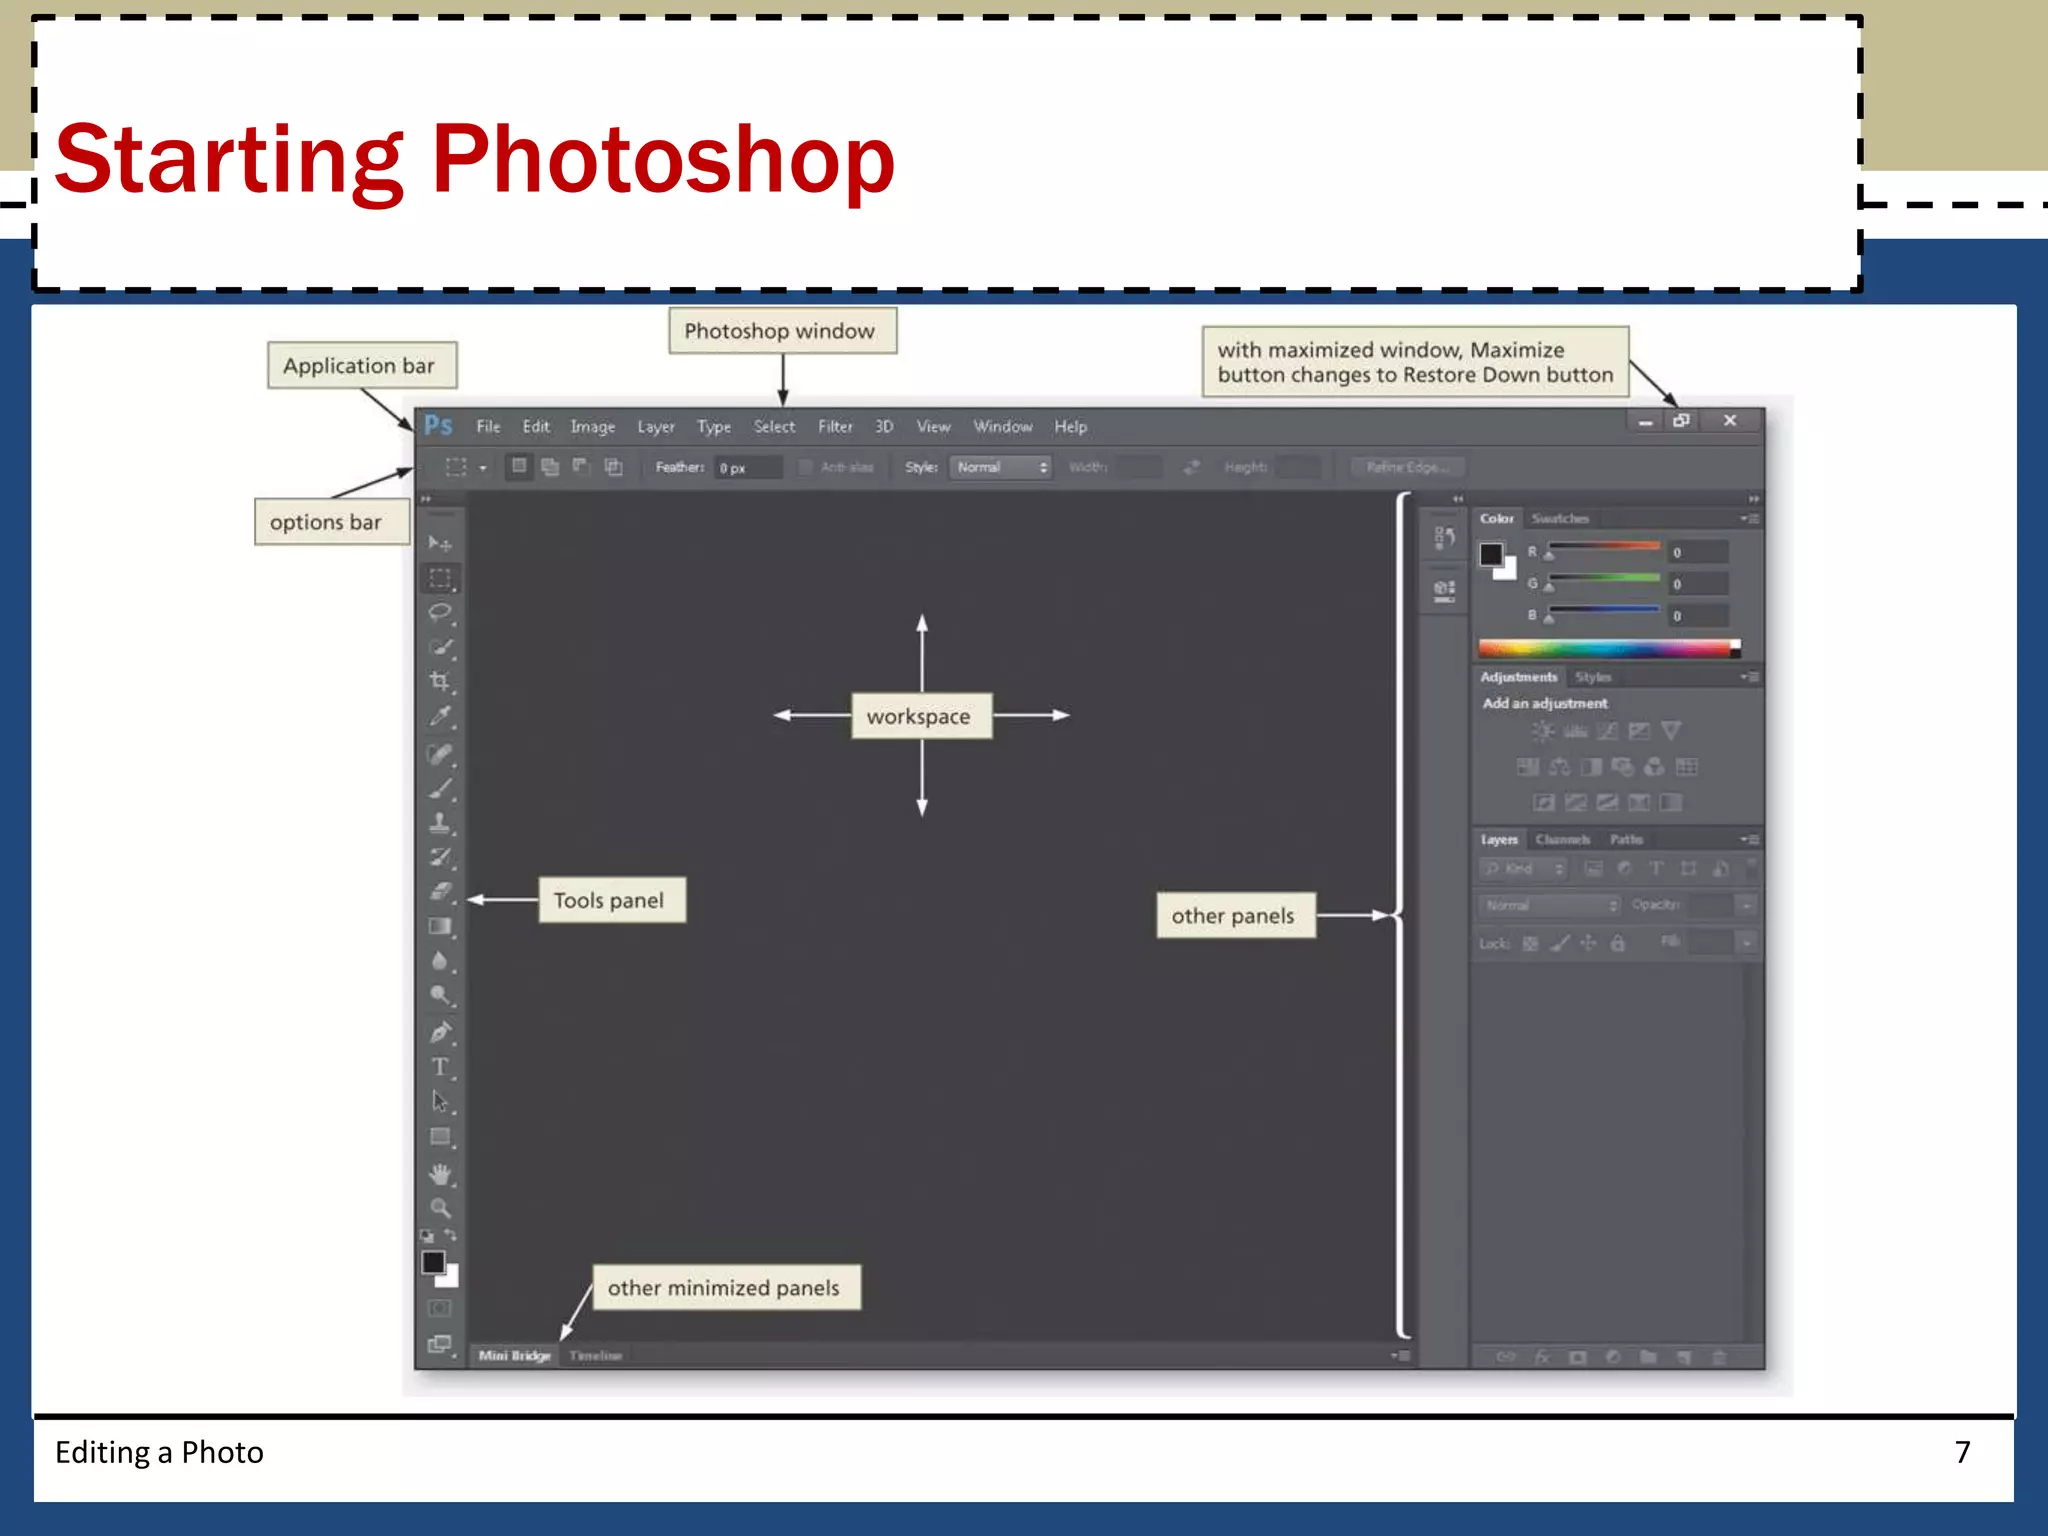The image size is (2048, 1536).
Task: Open the Image menu
Action: (593, 427)
